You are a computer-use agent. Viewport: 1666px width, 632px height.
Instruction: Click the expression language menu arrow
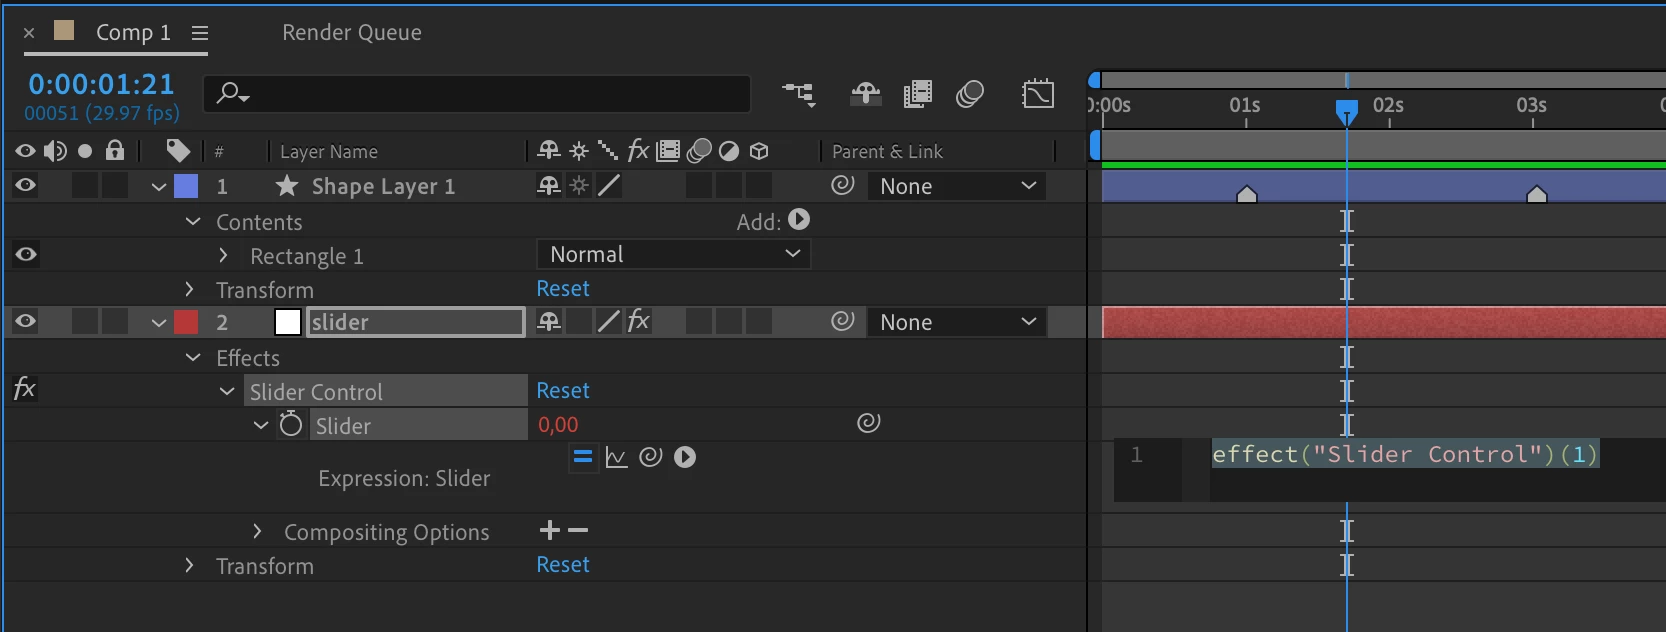(x=685, y=457)
